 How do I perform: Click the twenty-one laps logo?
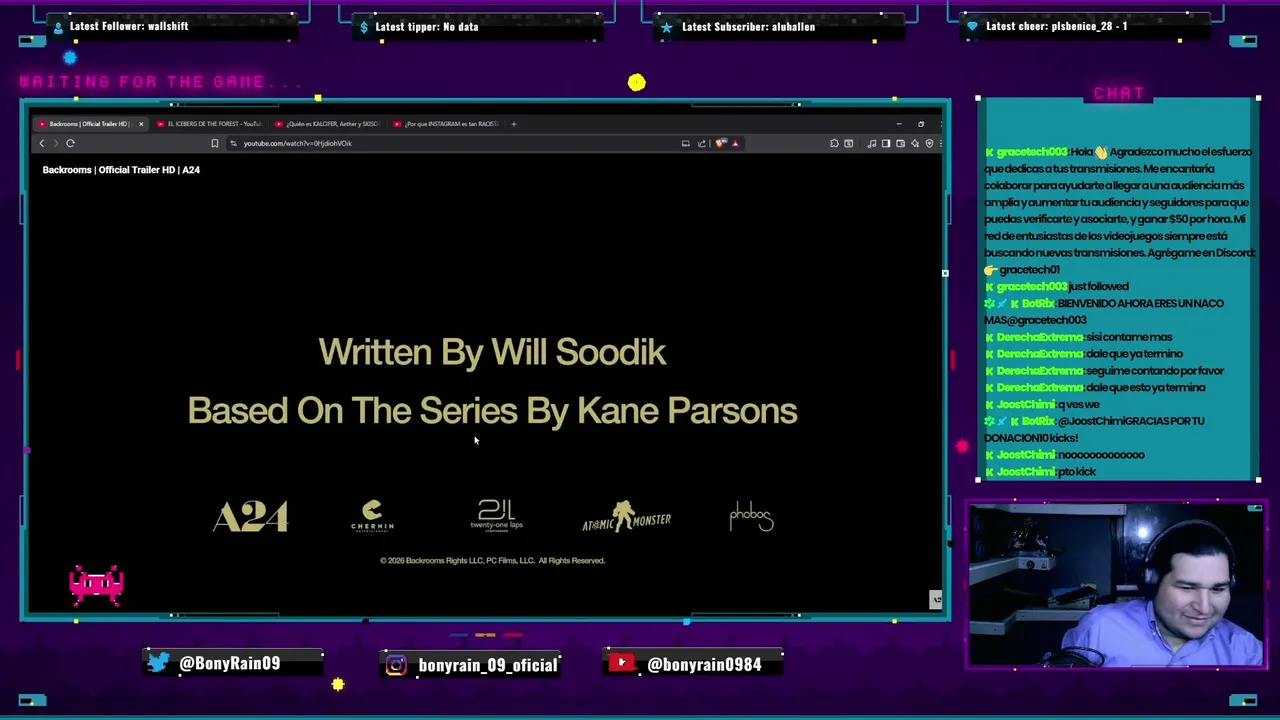tap(496, 515)
